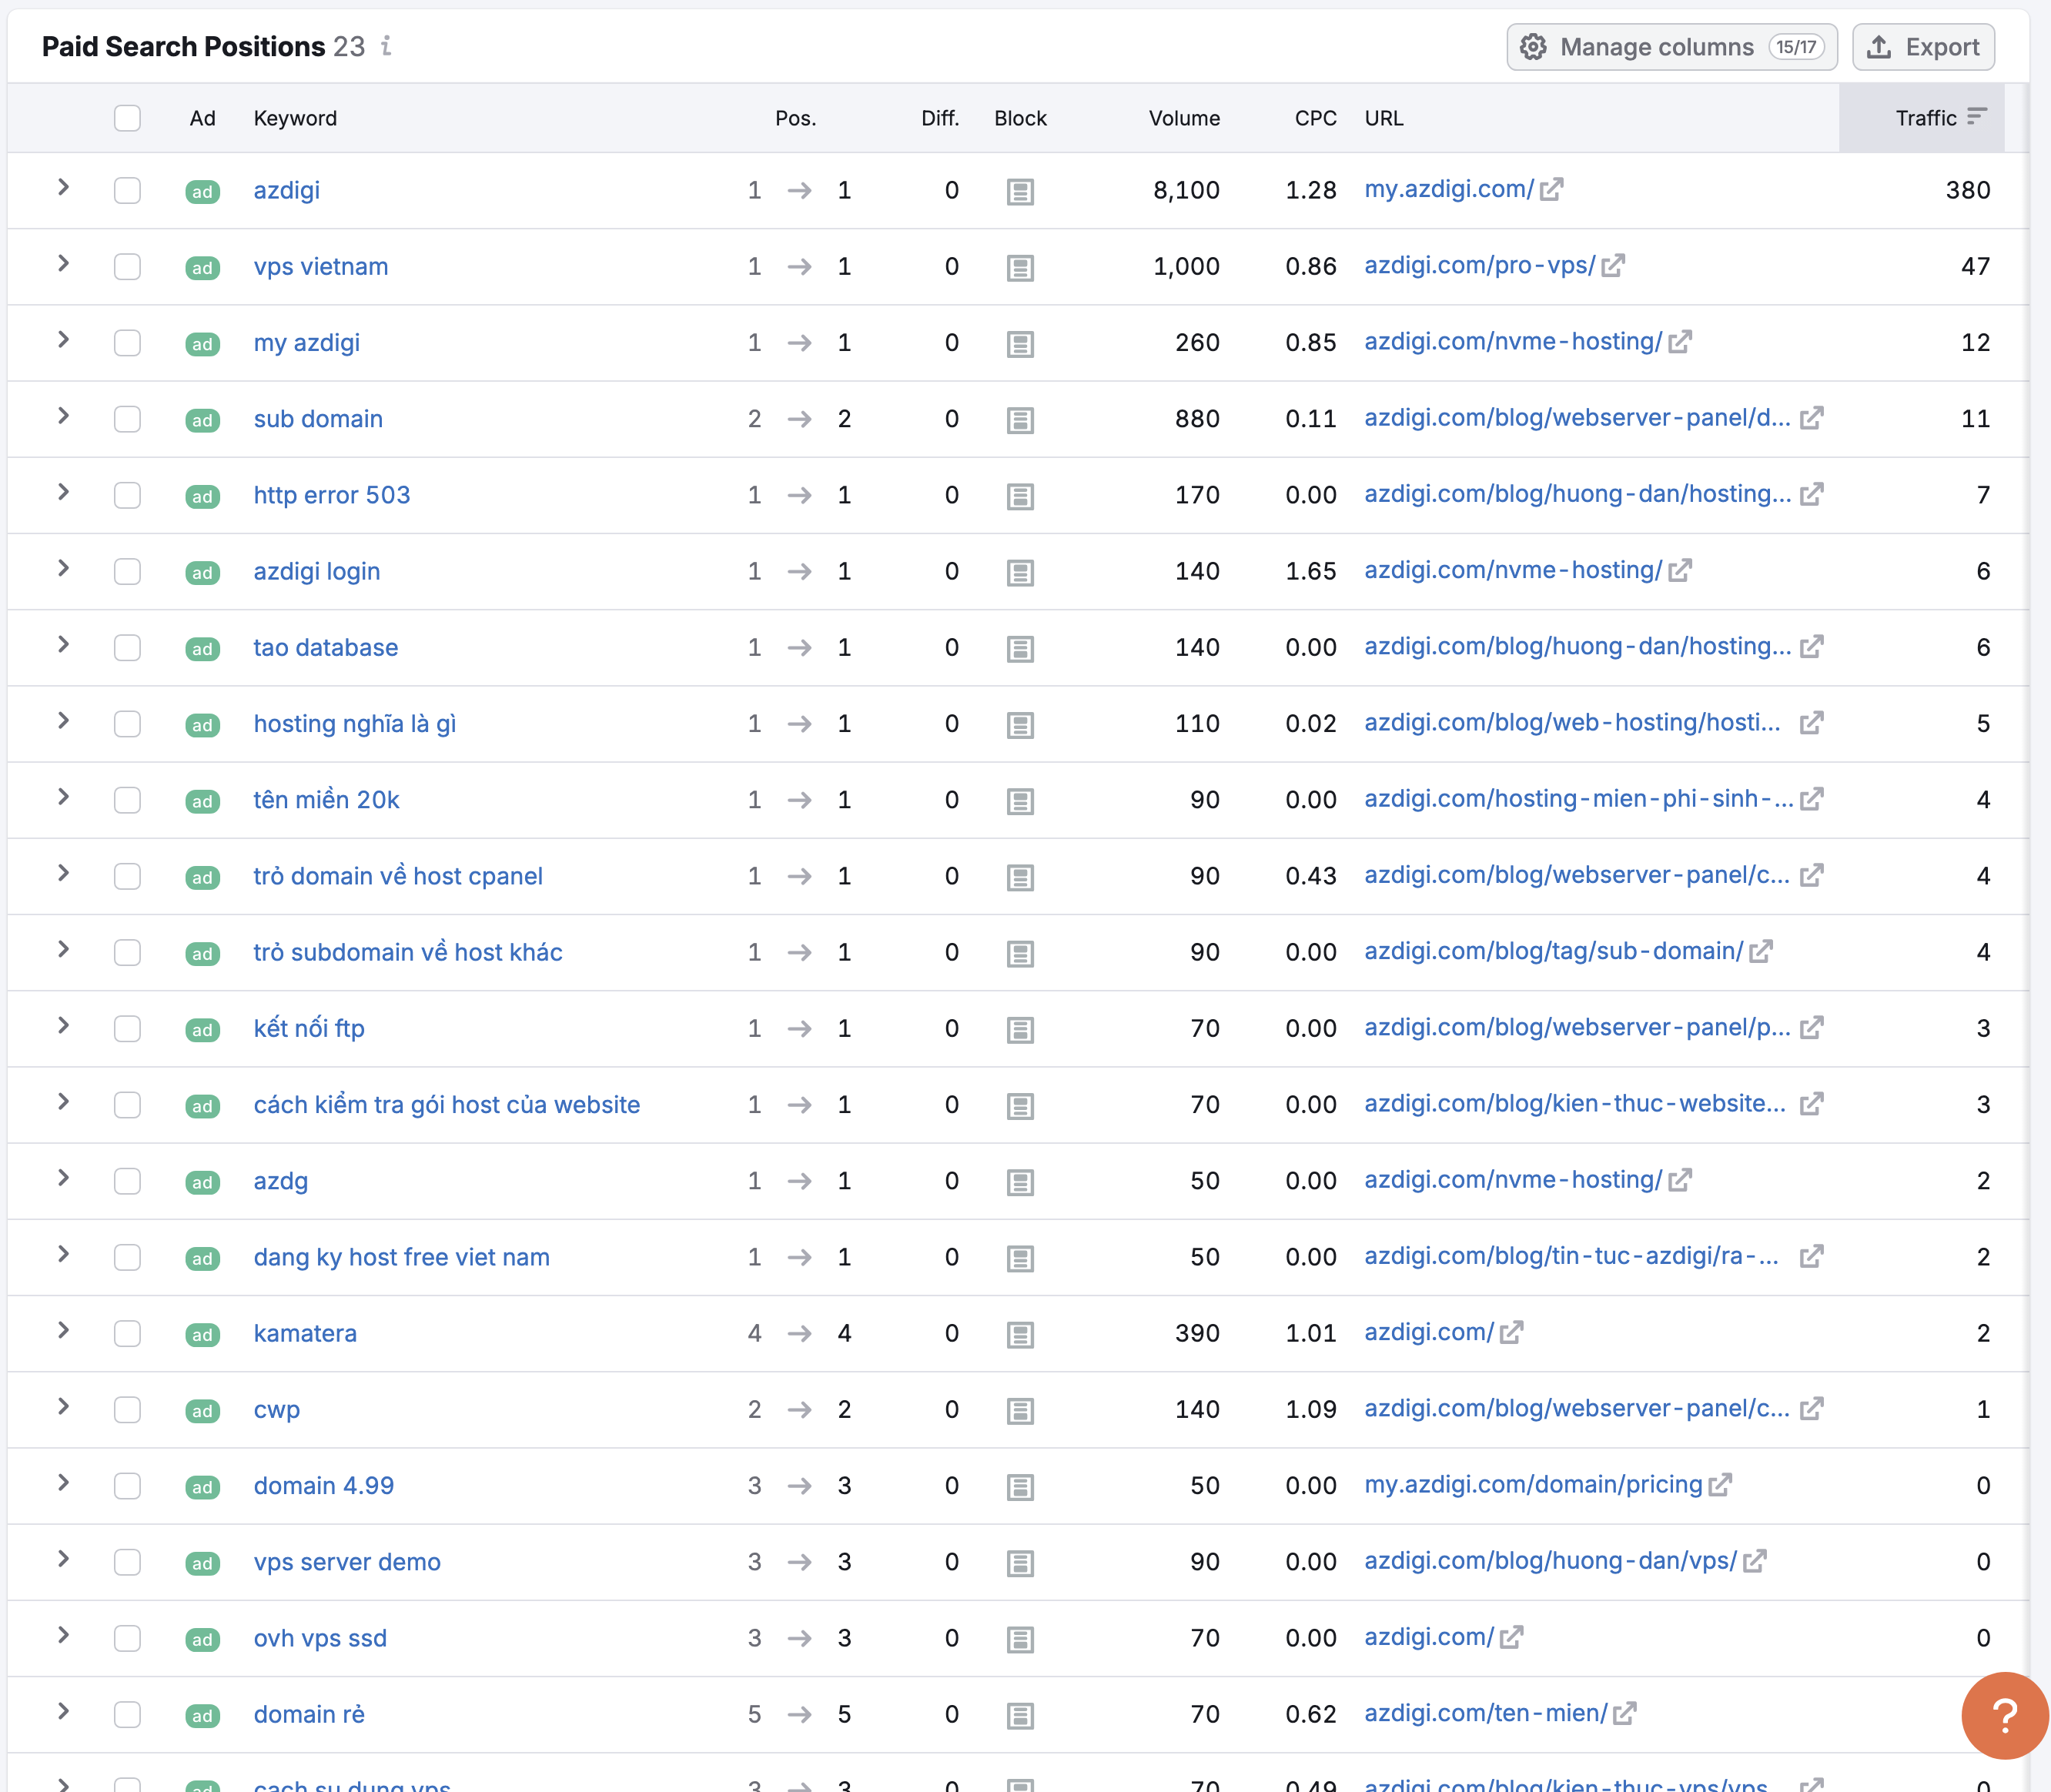Click the ad badge for kết nối ftp
Viewport: 2051px width, 1792px height.
[x=202, y=1029]
